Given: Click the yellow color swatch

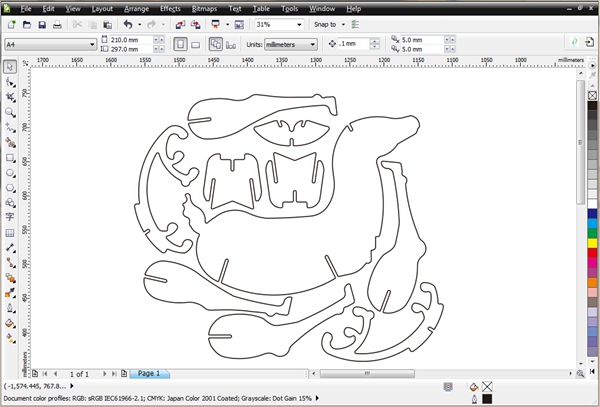Looking at the screenshot, I should pyautogui.click(x=592, y=243).
